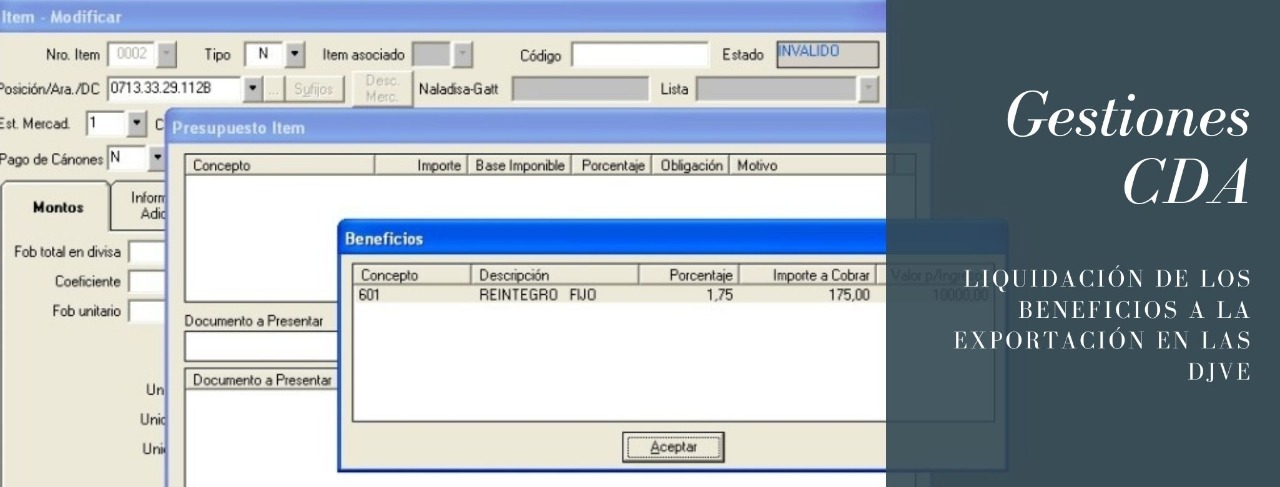Open the Est. Mercad. dropdown arrow
1280x487 pixels.
click(x=138, y=124)
